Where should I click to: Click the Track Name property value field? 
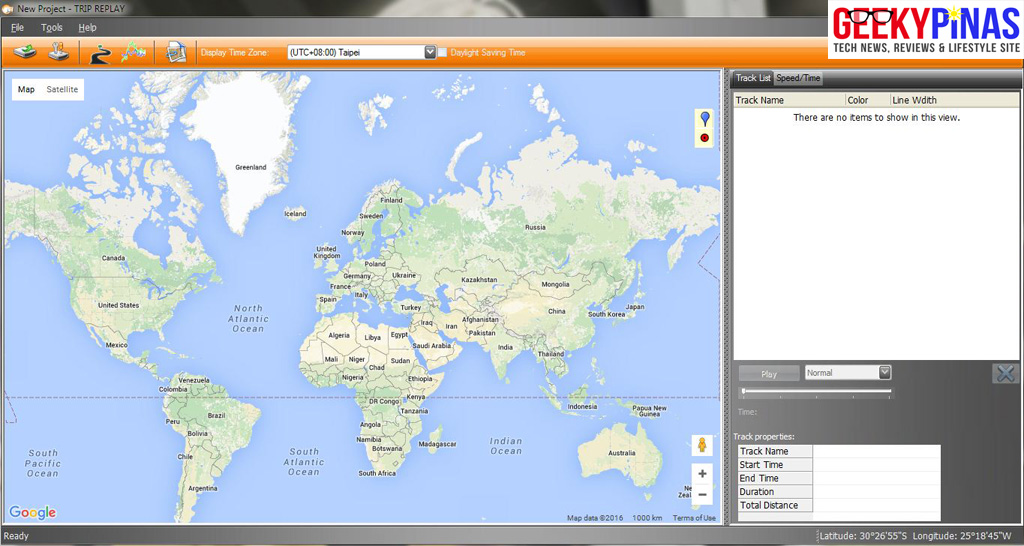pyautogui.click(x=876, y=451)
